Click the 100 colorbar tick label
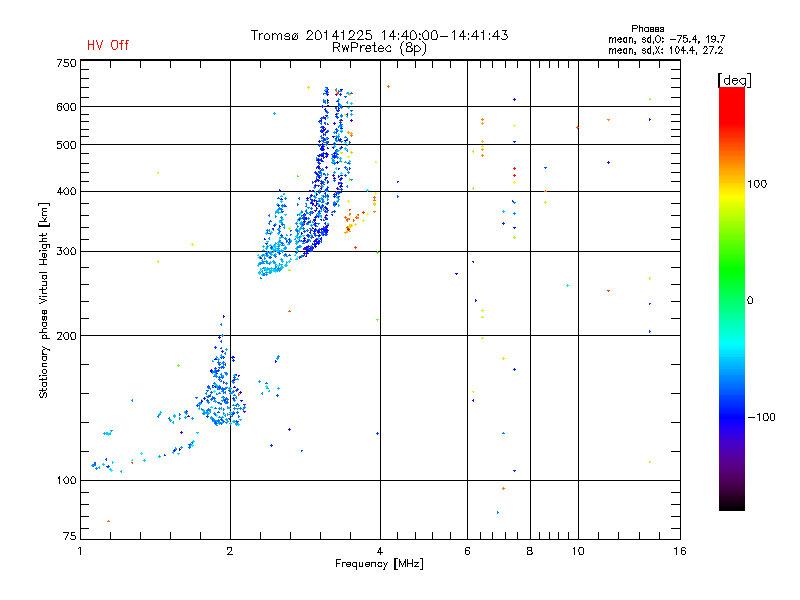 pos(757,184)
